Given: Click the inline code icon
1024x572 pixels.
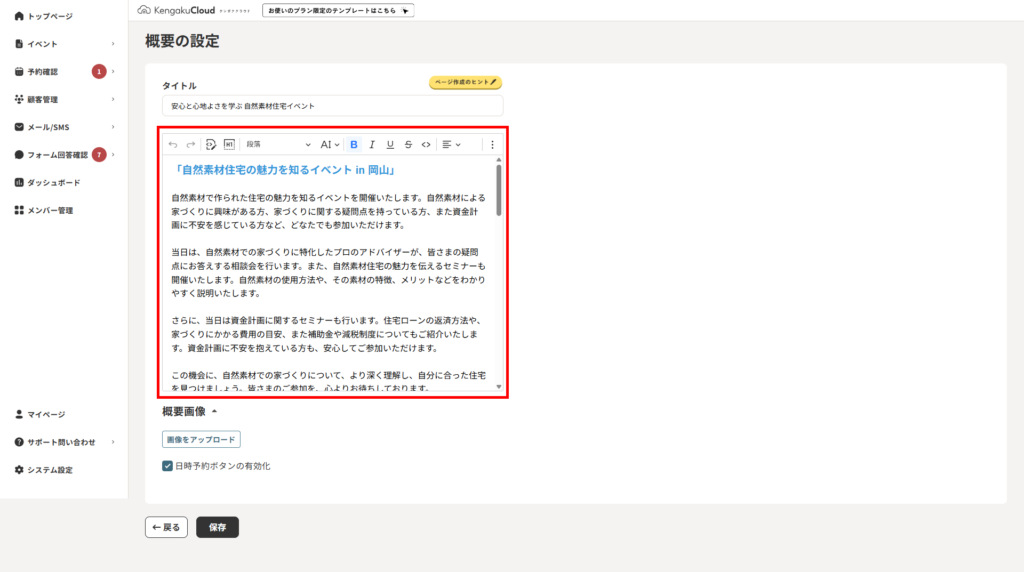Looking at the screenshot, I should (426, 144).
